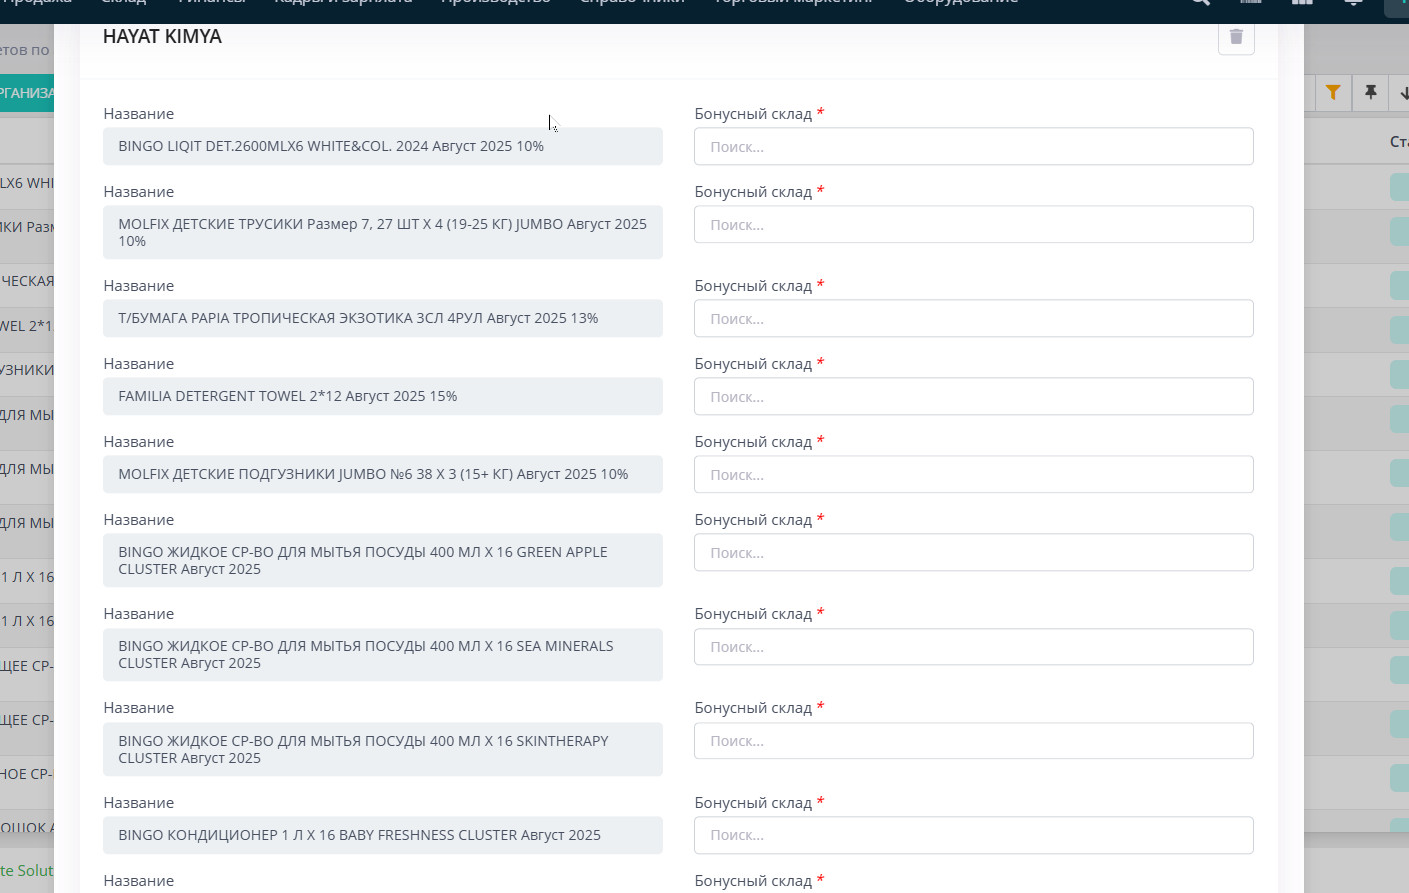The width and height of the screenshot is (1409, 893).
Task: Focus bonus warehouse search for BINGO GREEN APPLE row
Action: (974, 552)
